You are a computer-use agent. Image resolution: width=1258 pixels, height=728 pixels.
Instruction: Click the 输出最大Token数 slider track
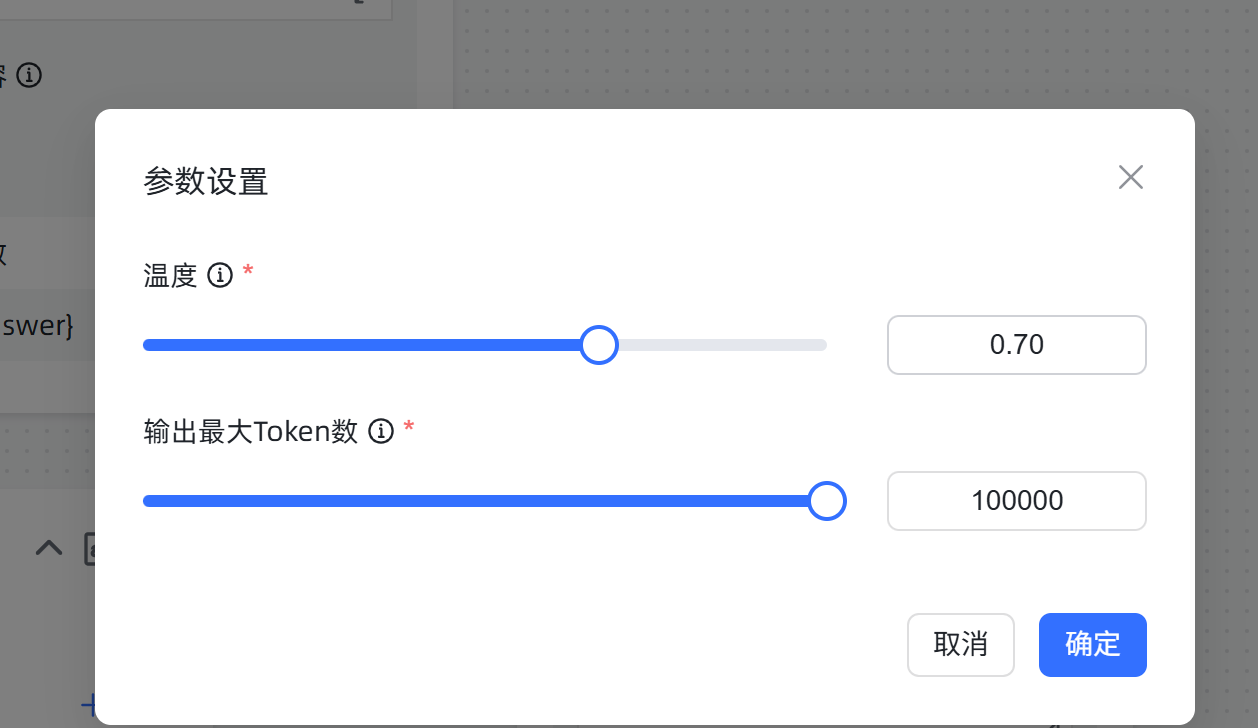pyautogui.click(x=480, y=501)
